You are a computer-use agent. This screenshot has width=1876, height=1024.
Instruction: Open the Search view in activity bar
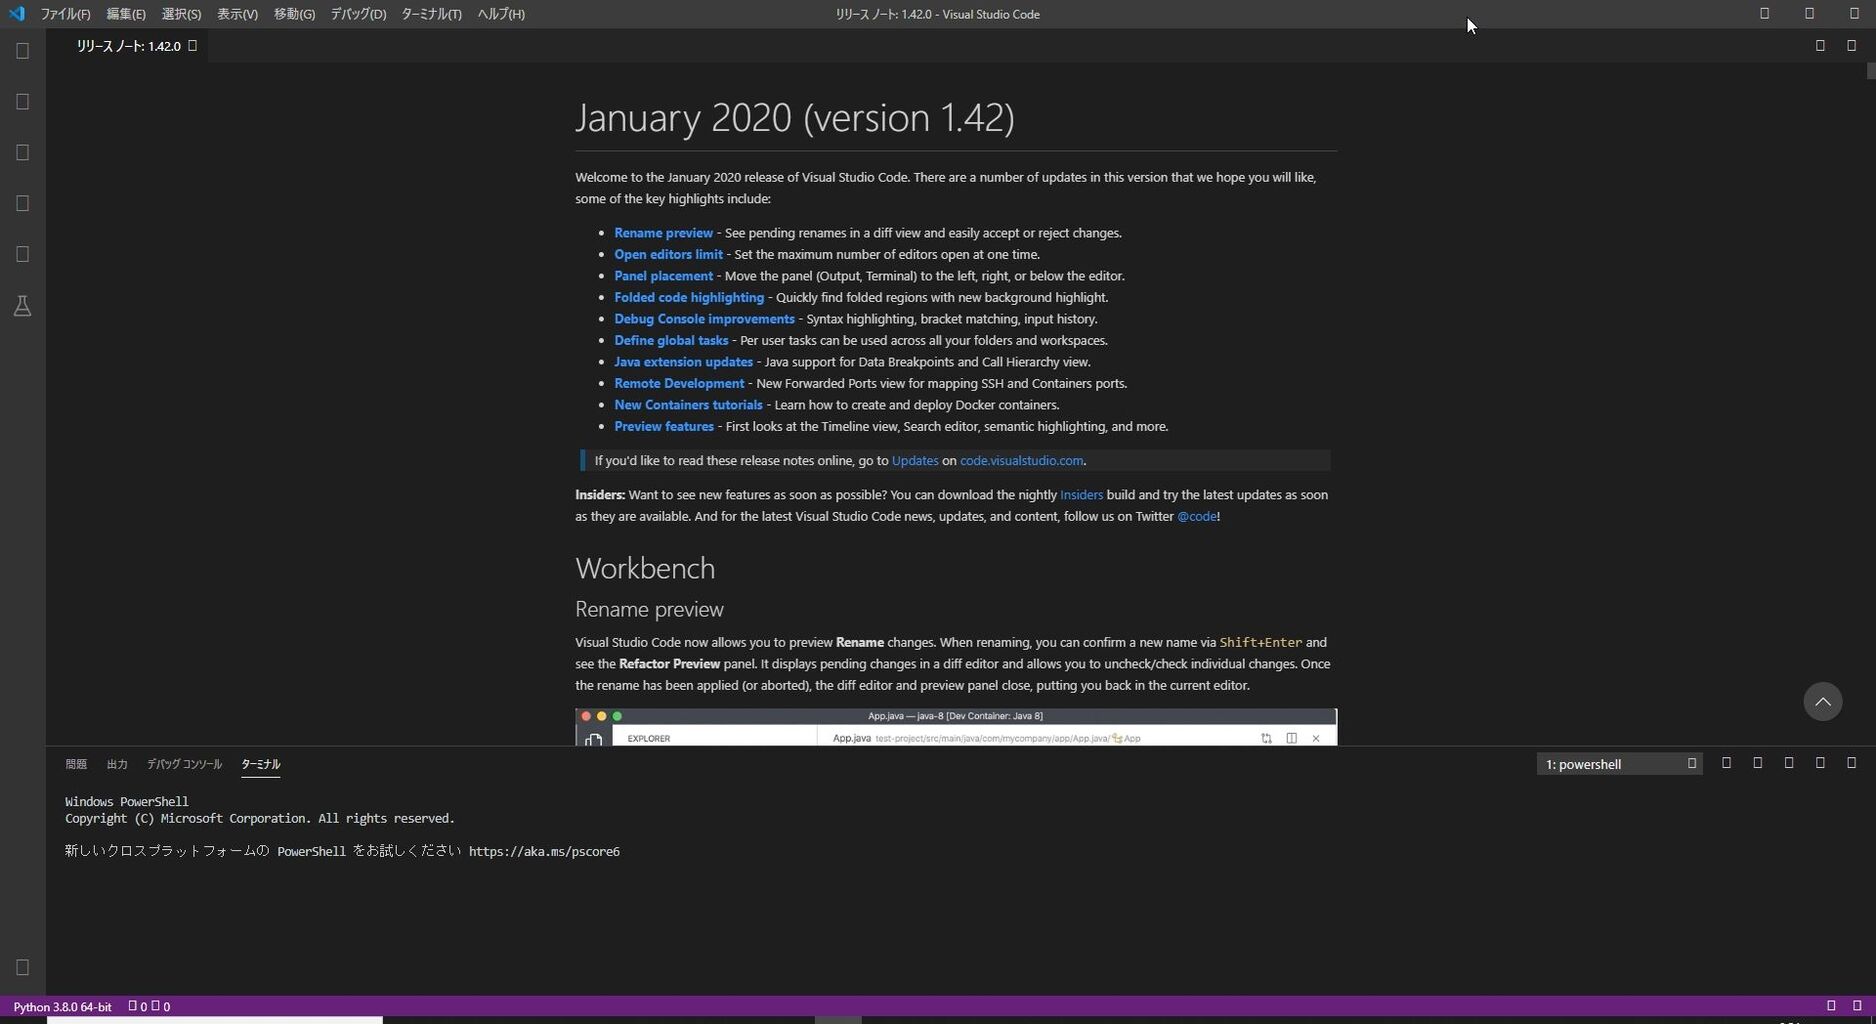[22, 101]
